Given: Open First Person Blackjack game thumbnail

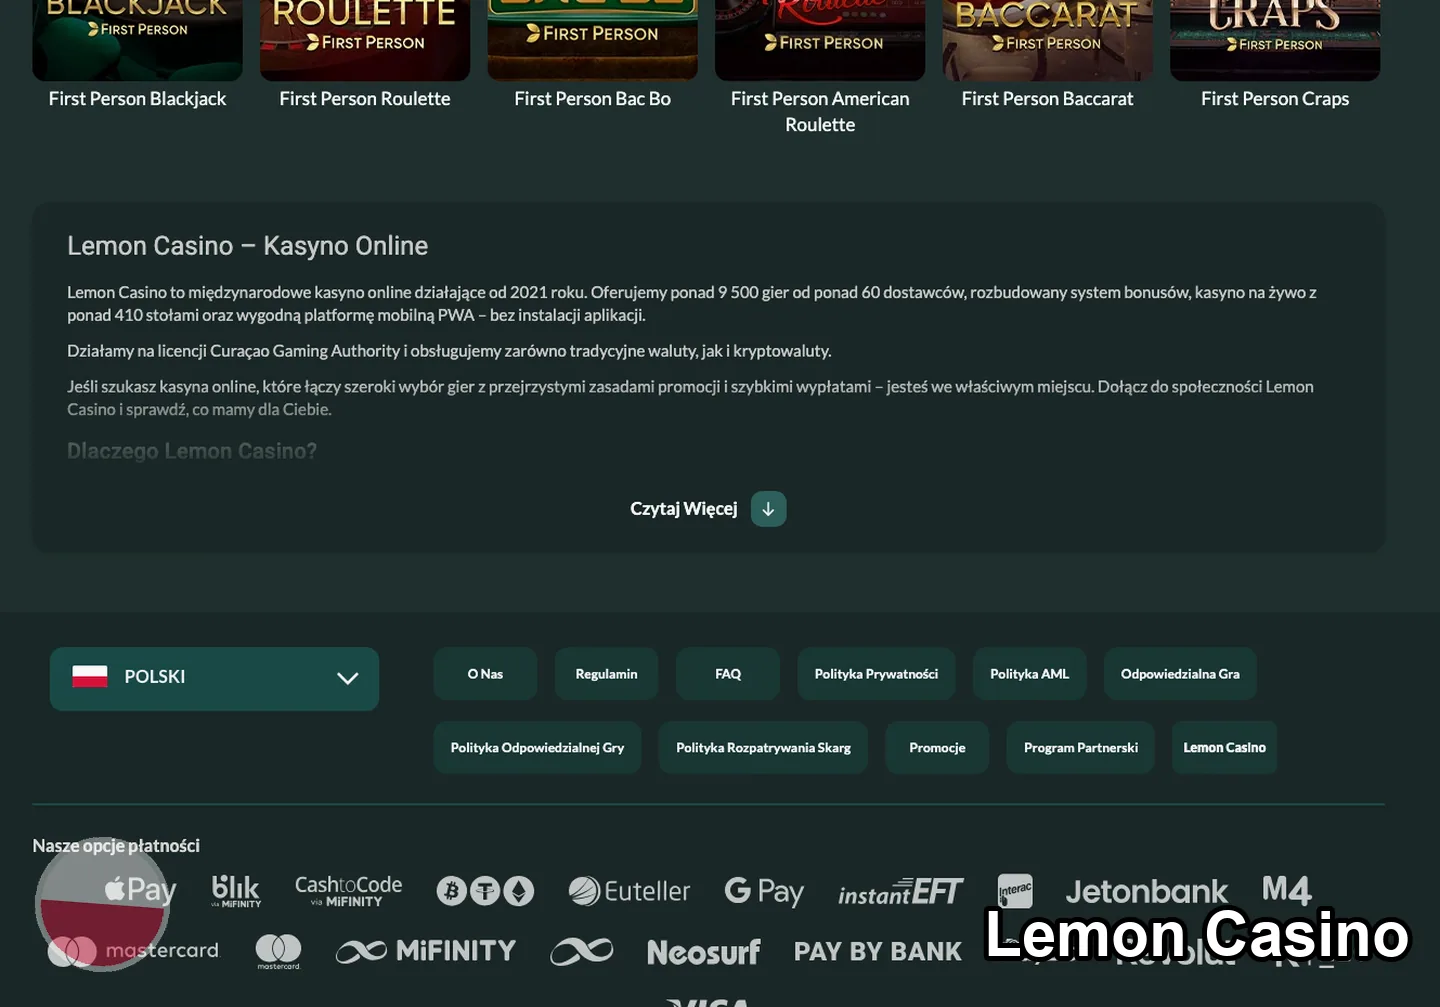Looking at the screenshot, I should (137, 40).
